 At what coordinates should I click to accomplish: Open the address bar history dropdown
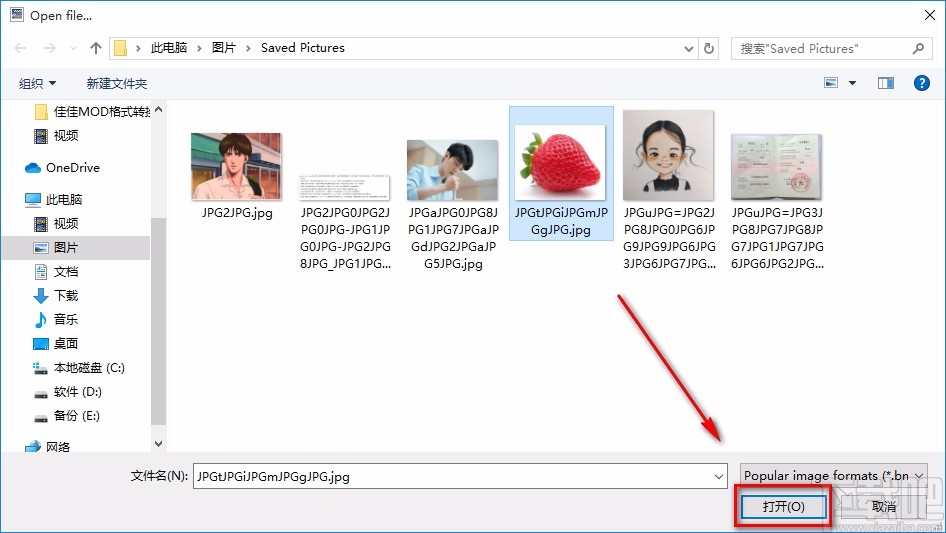(x=688, y=49)
